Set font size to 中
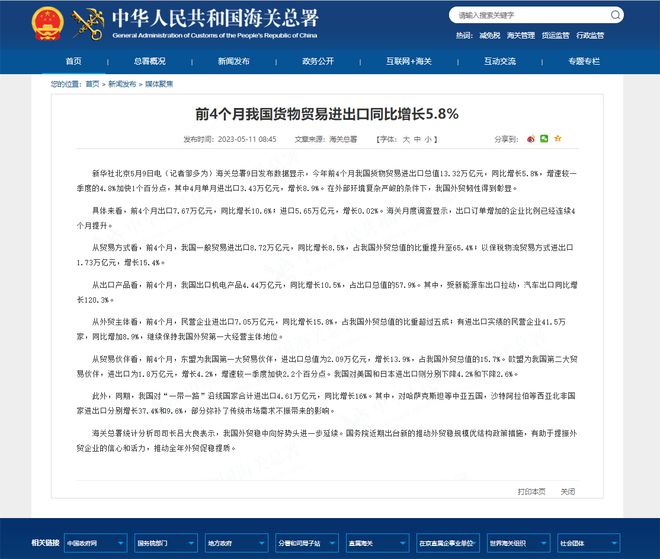 coord(417,139)
